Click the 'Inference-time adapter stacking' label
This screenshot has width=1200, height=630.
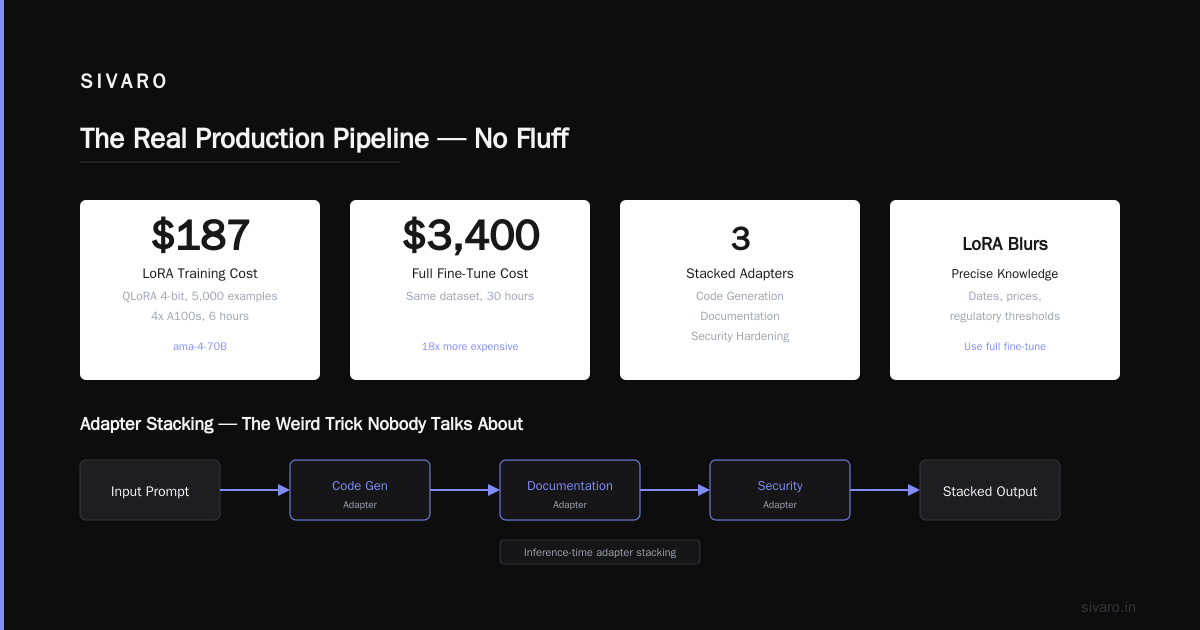coord(600,552)
